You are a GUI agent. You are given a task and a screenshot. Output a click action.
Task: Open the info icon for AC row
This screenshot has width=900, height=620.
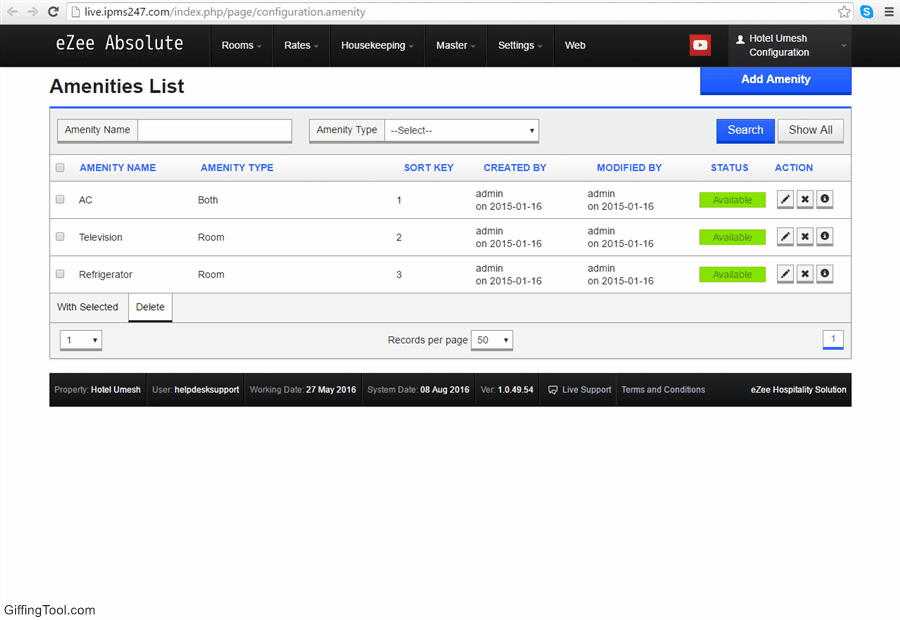point(824,199)
